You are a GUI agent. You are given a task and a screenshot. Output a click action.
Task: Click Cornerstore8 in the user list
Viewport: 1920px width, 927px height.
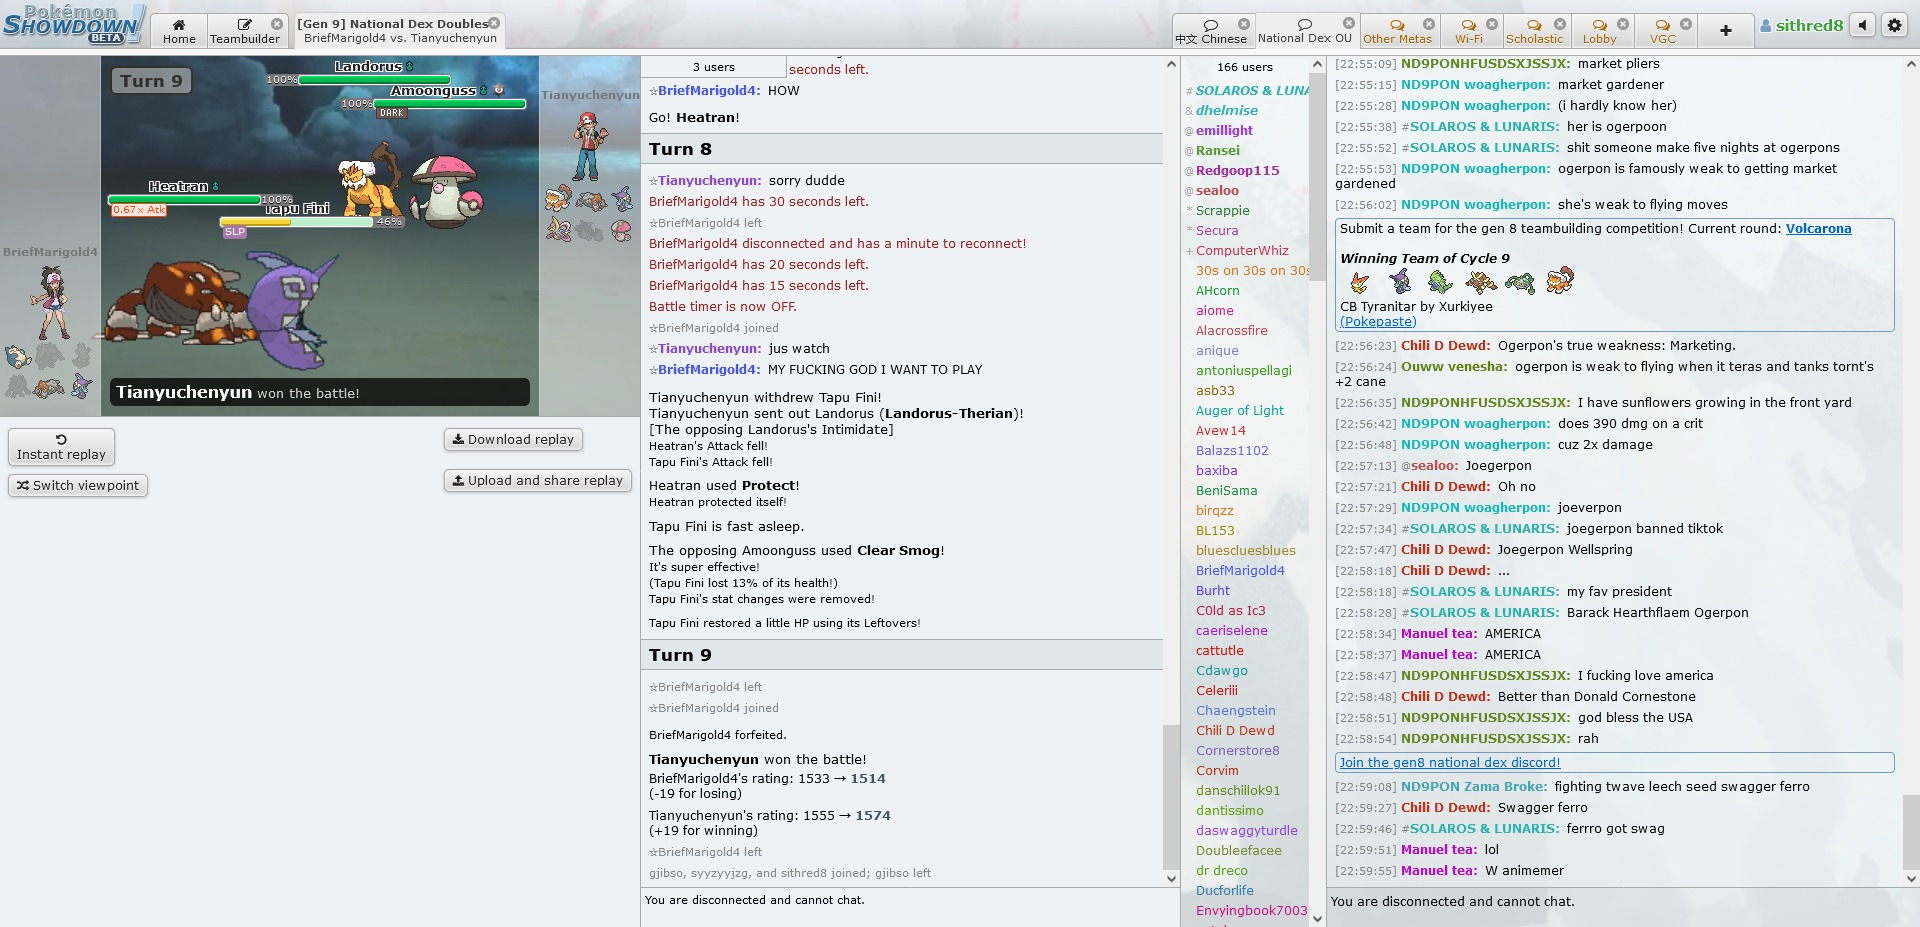(1238, 751)
